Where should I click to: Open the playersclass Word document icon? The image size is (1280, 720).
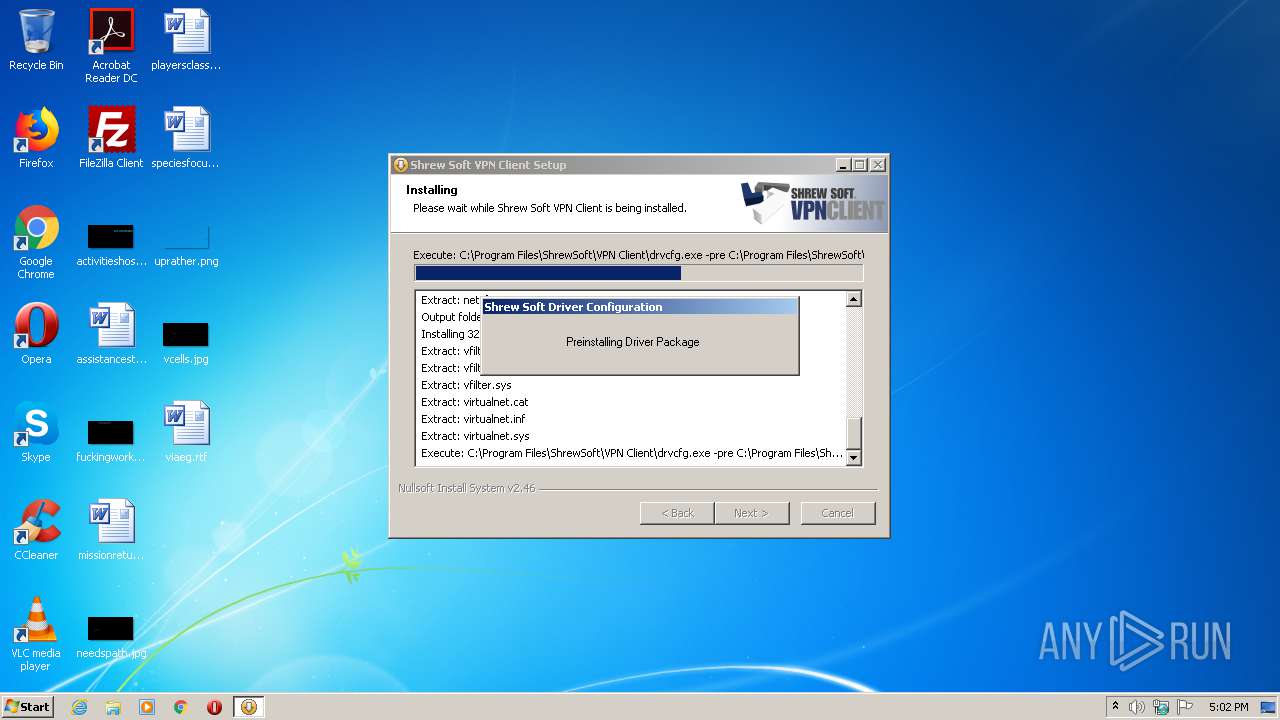[186, 40]
